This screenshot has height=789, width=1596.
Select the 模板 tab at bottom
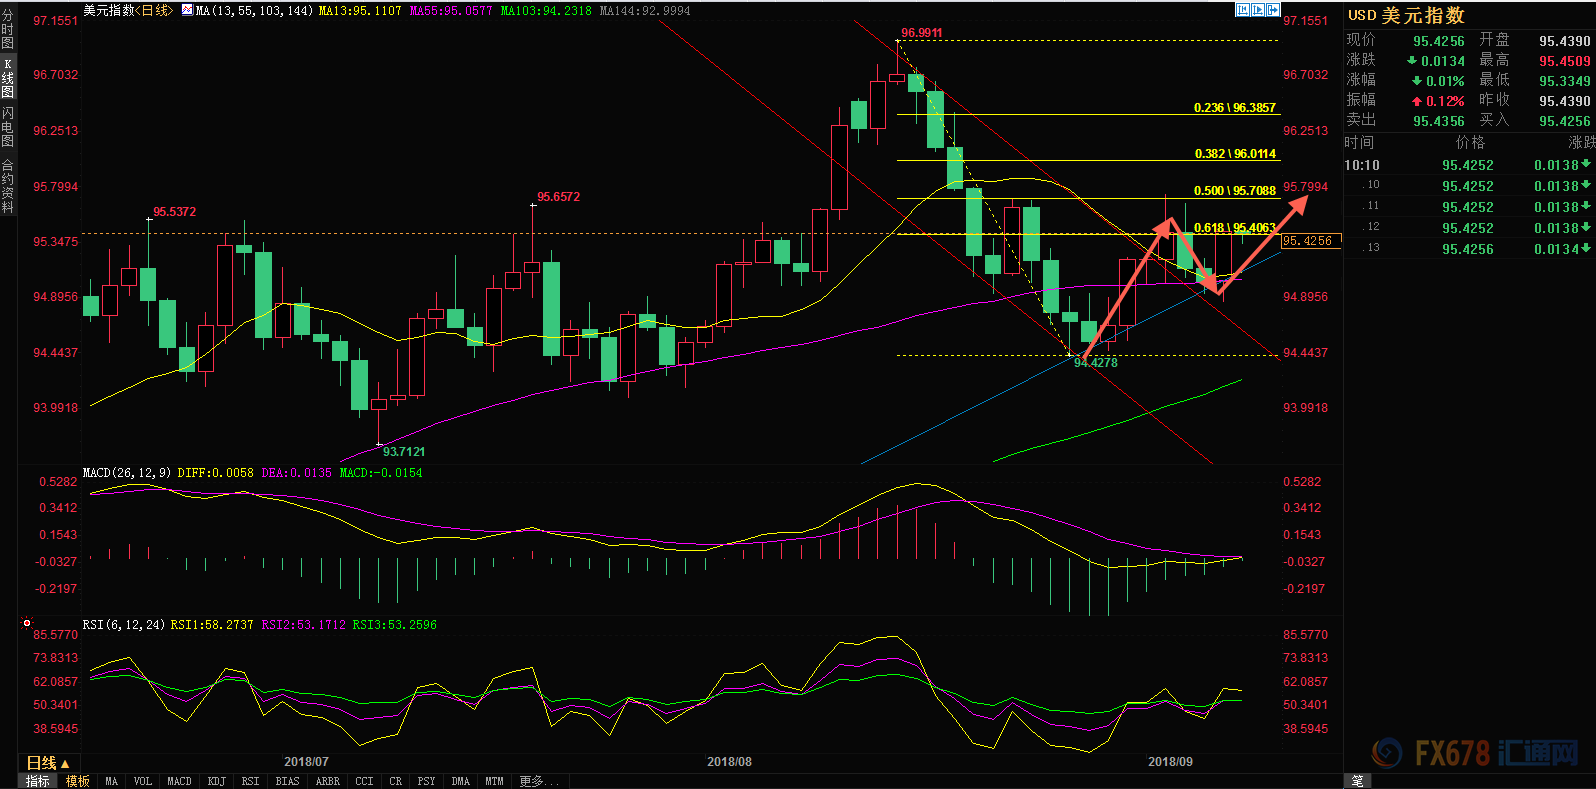click(x=78, y=781)
